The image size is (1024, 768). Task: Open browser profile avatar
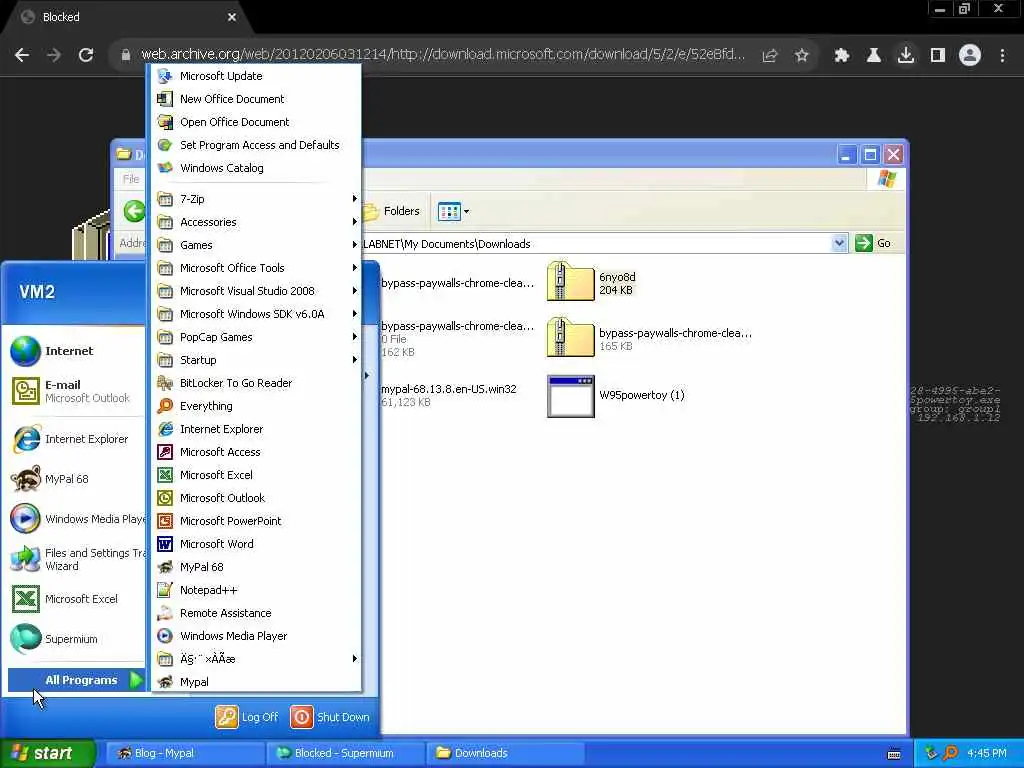pos(970,55)
